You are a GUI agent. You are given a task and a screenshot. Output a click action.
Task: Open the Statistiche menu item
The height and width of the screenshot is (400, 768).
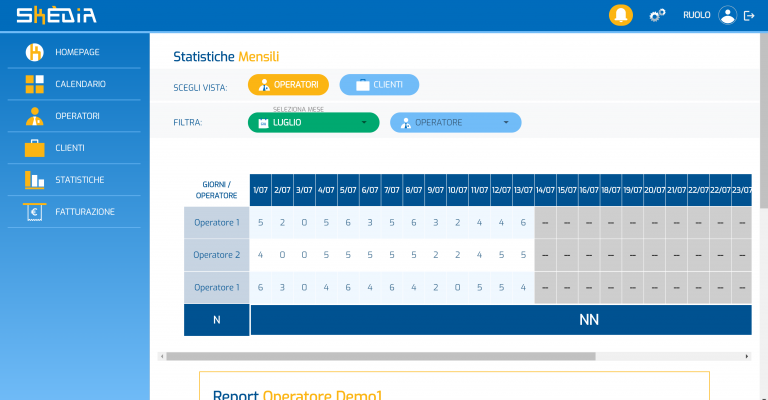[x=80, y=180]
